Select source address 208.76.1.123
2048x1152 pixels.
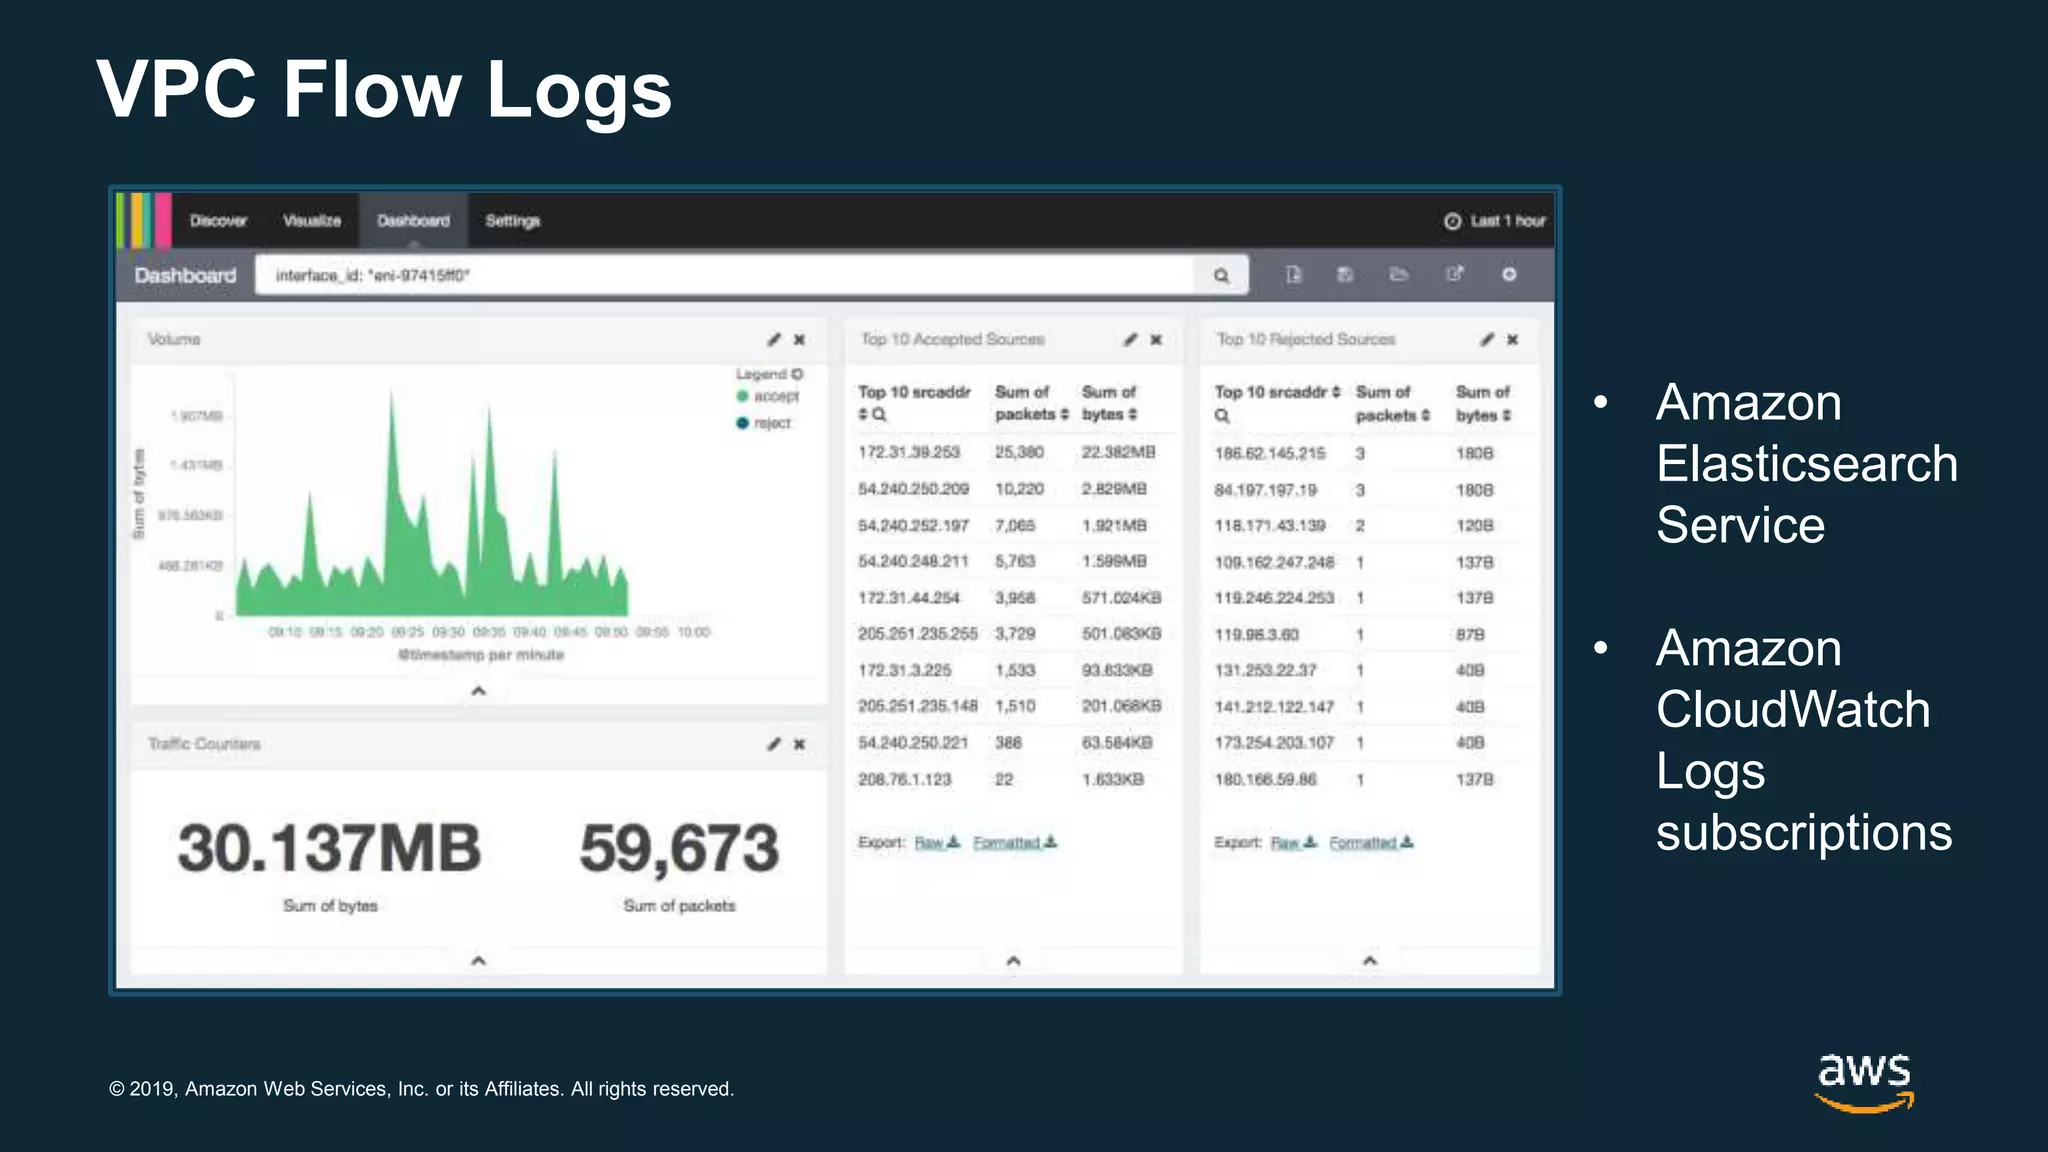[x=904, y=780]
